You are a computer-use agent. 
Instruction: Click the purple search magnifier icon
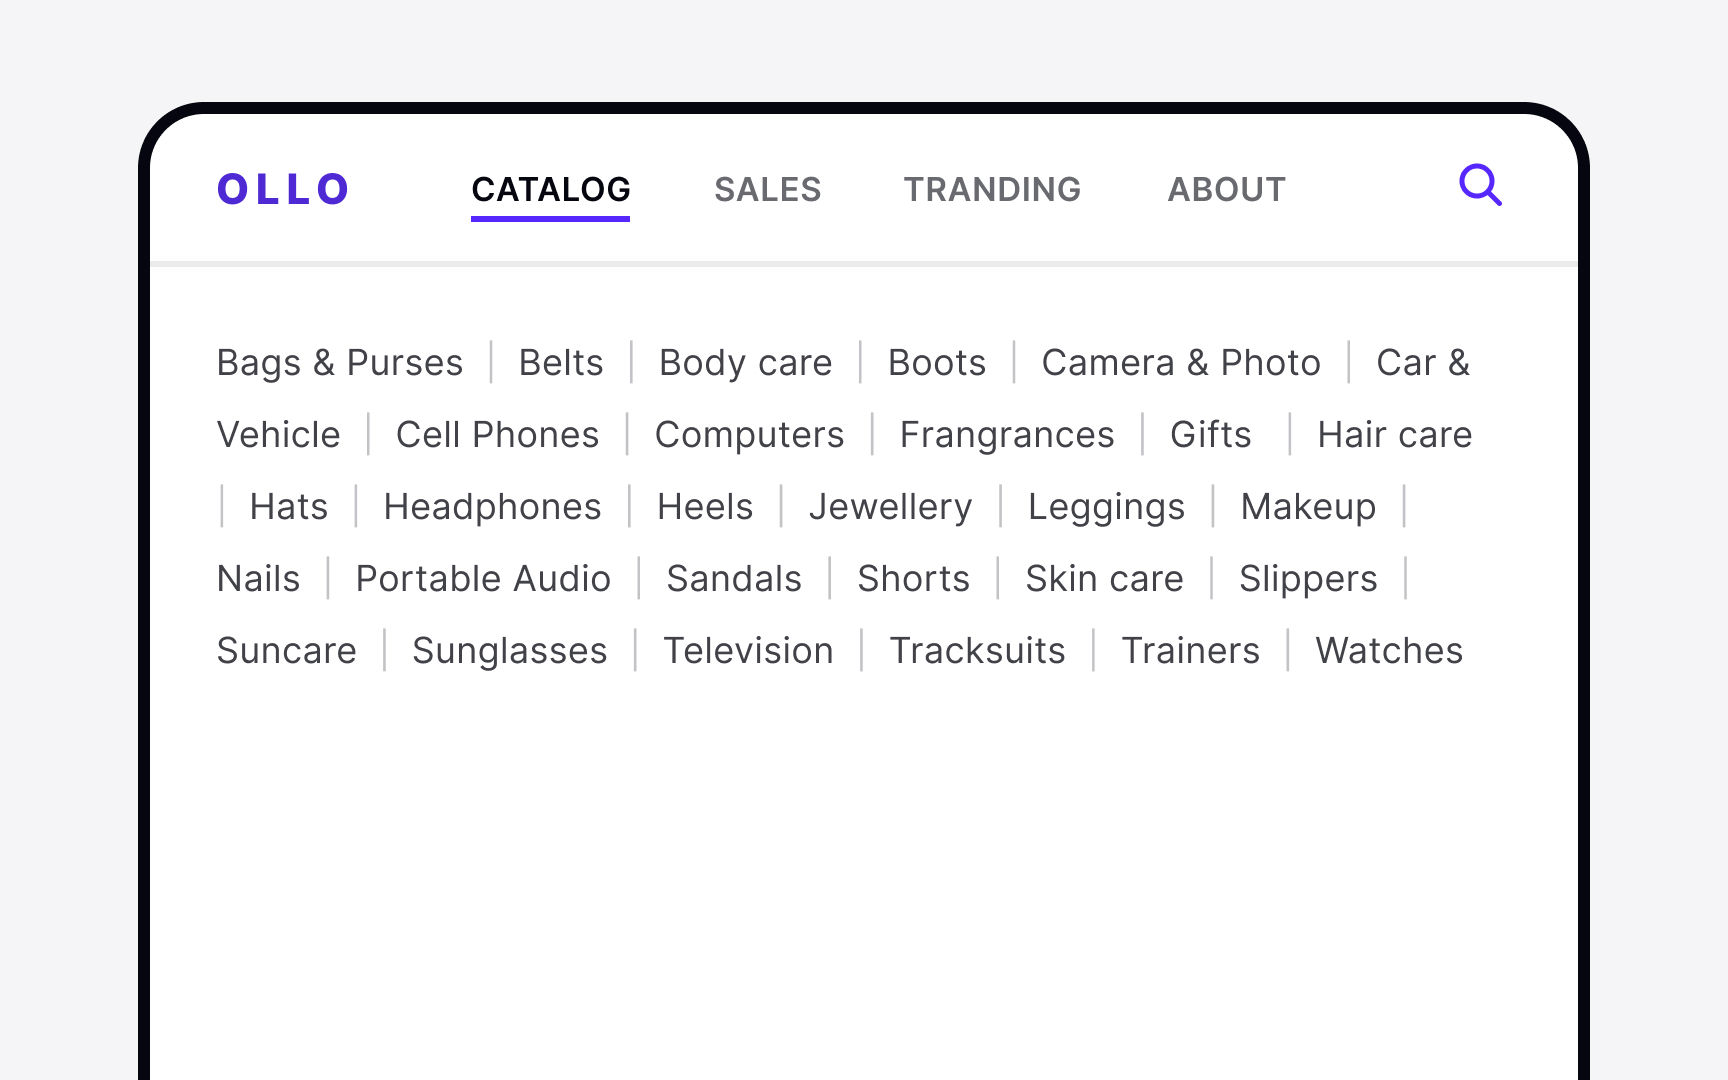point(1480,185)
